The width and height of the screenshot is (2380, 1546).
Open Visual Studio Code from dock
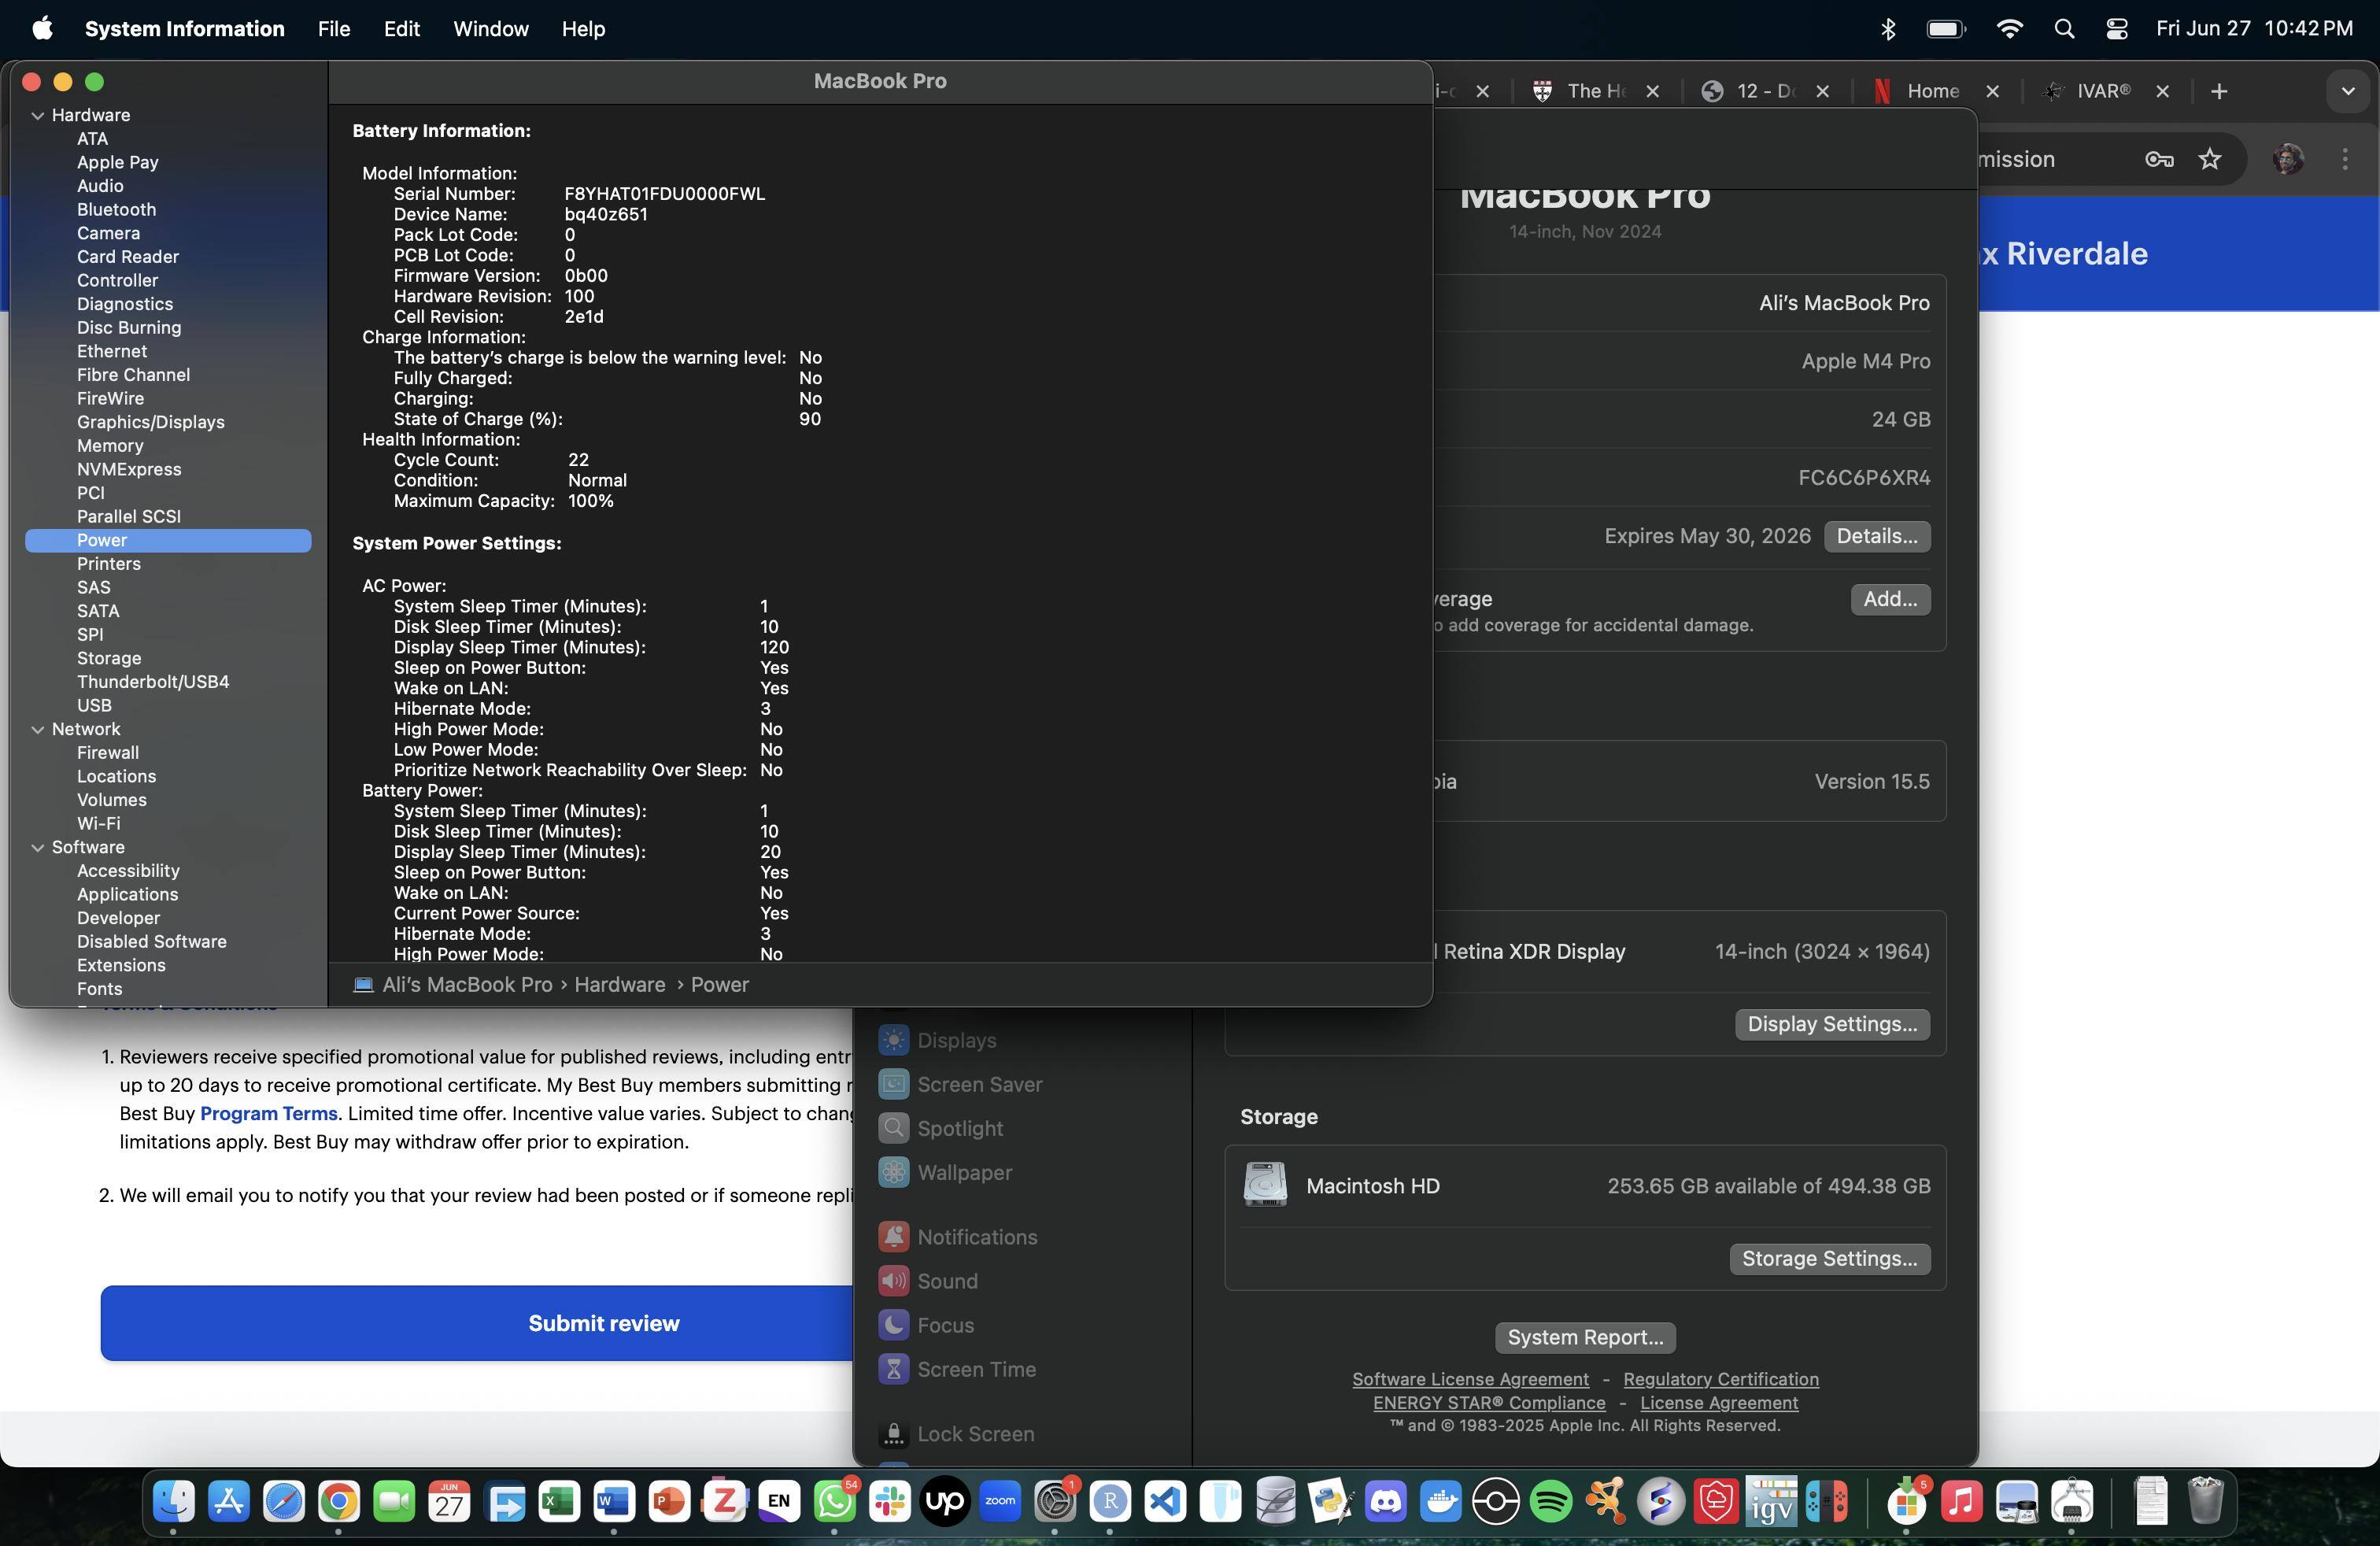coord(1165,1501)
